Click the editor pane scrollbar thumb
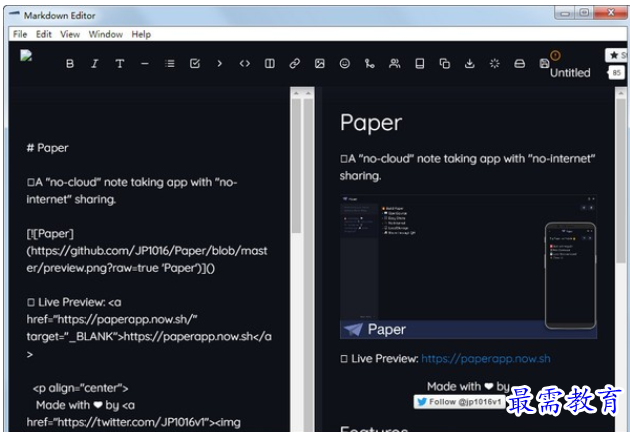Viewport: 630px width, 432px height. [x=297, y=166]
